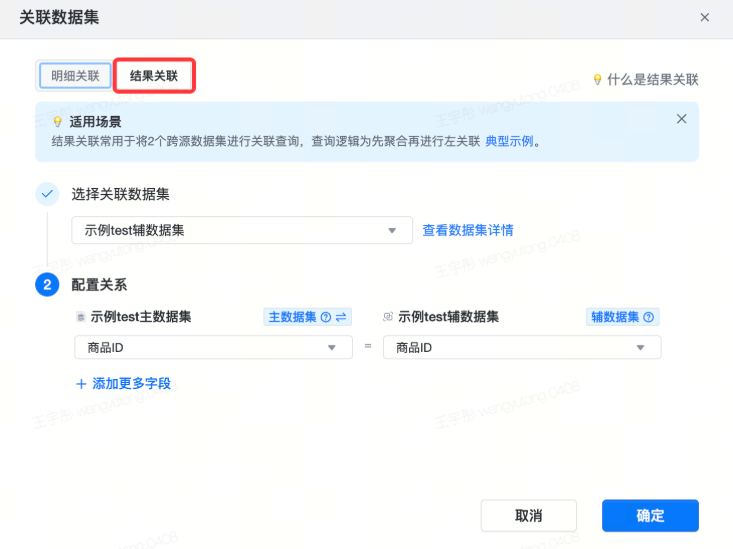Click the help icon in 主数据集 tag
This screenshot has height=549, width=733.
coord(326,317)
